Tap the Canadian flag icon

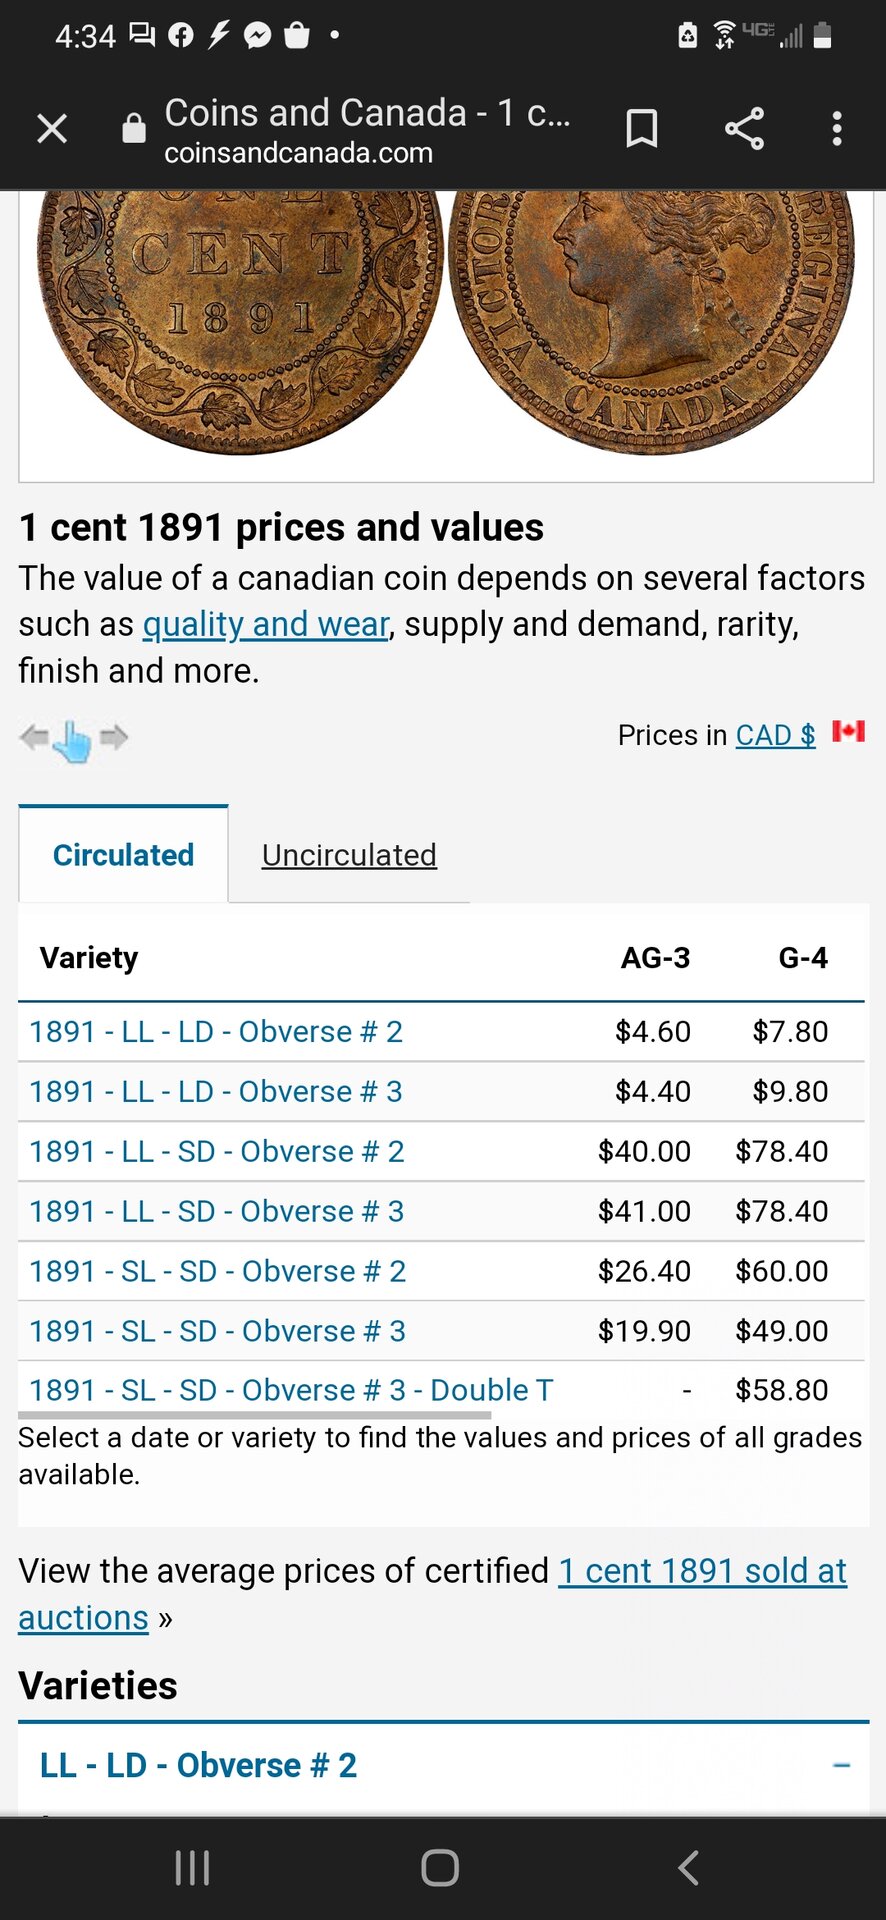(848, 732)
